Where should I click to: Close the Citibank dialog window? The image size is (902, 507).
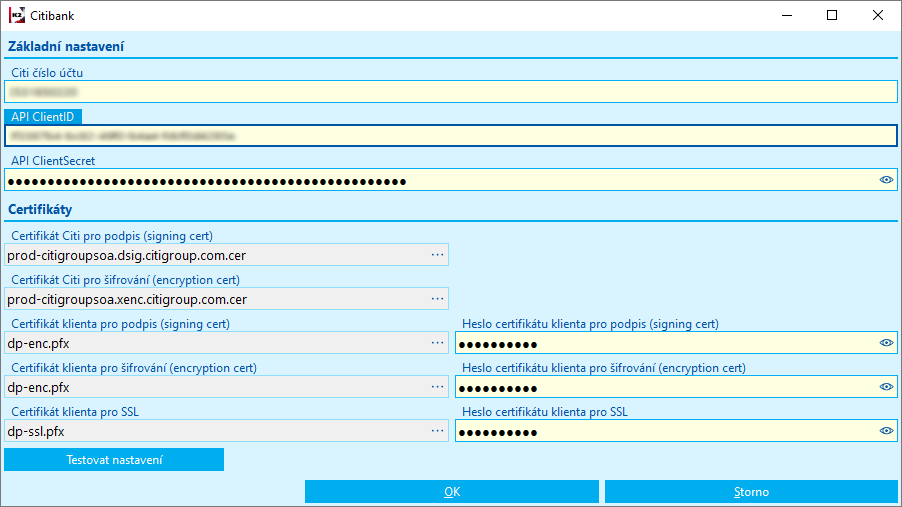click(x=878, y=16)
